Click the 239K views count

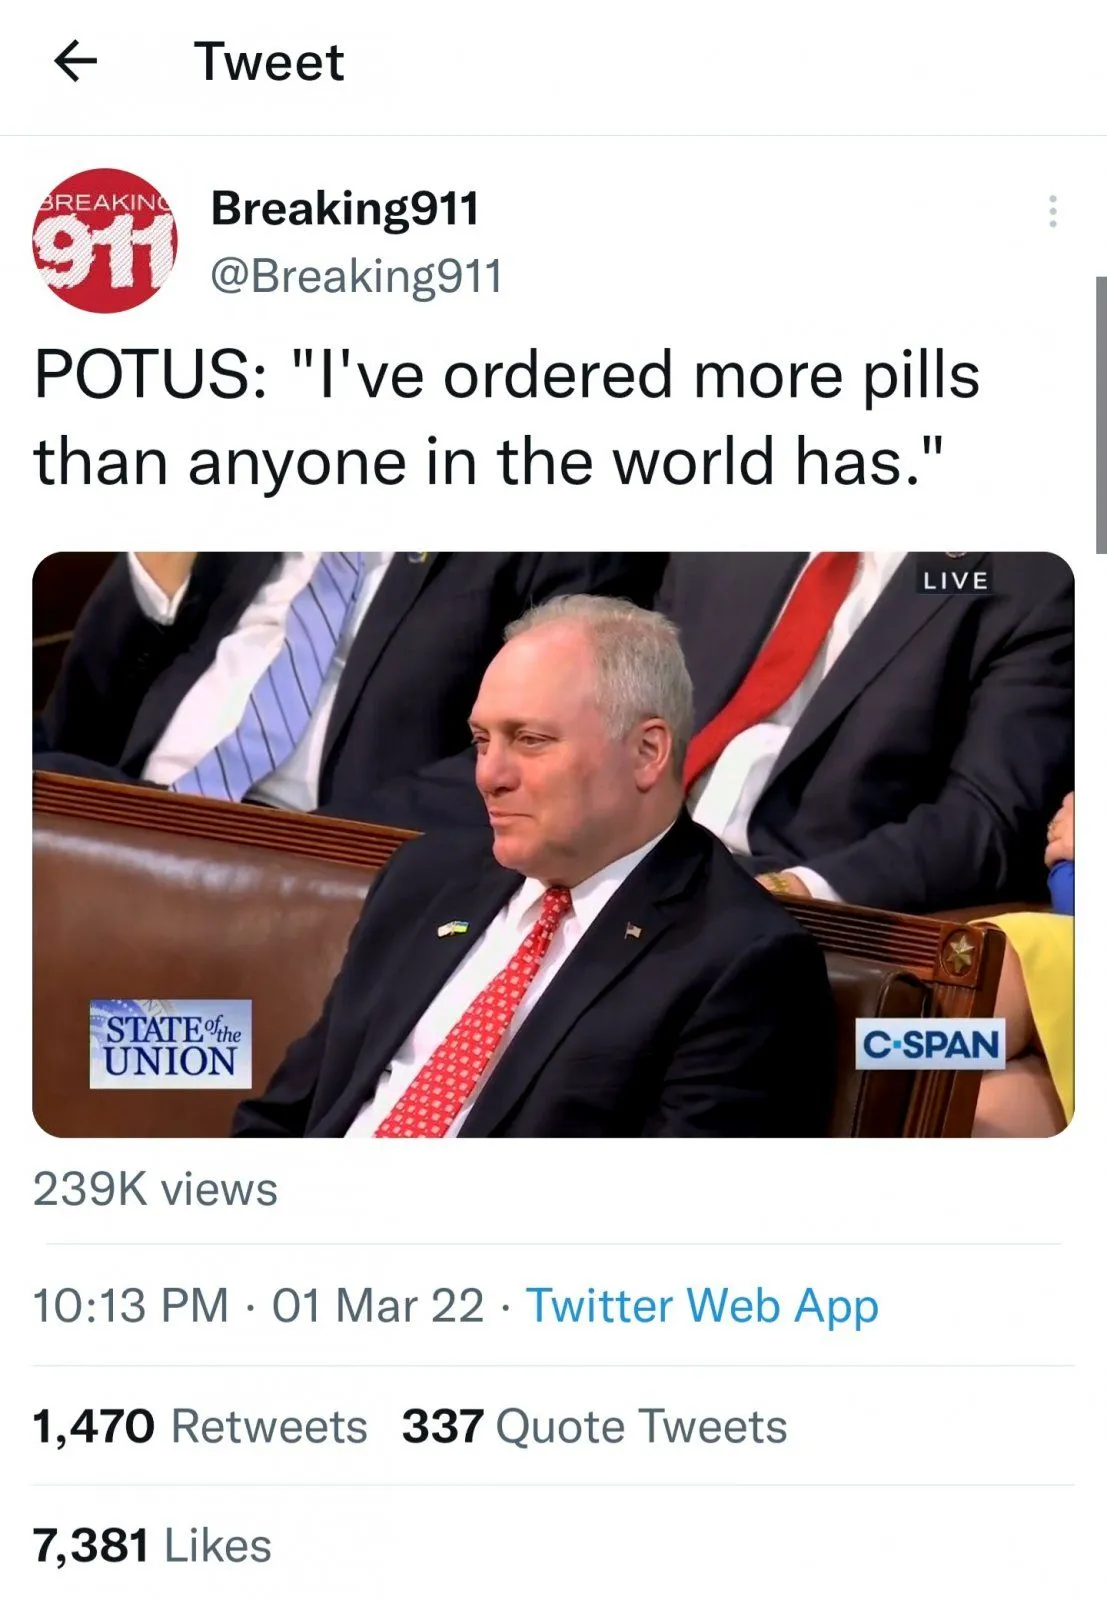pos(155,1190)
